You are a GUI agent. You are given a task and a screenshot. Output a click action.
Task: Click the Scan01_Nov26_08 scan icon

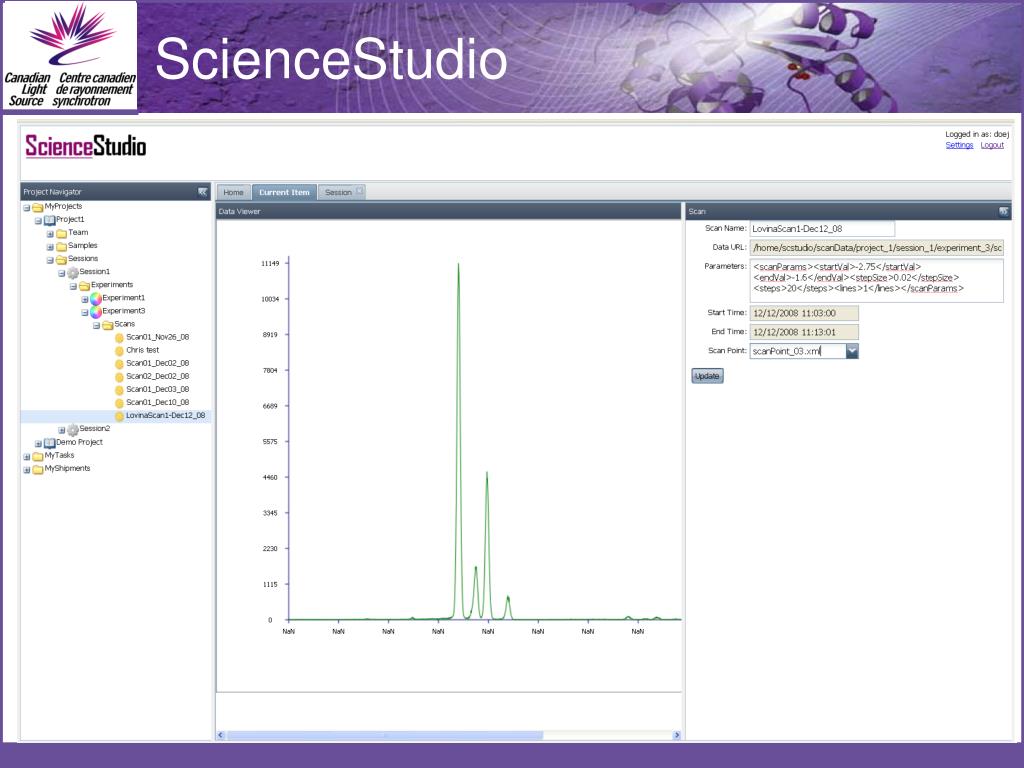[x=119, y=338]
